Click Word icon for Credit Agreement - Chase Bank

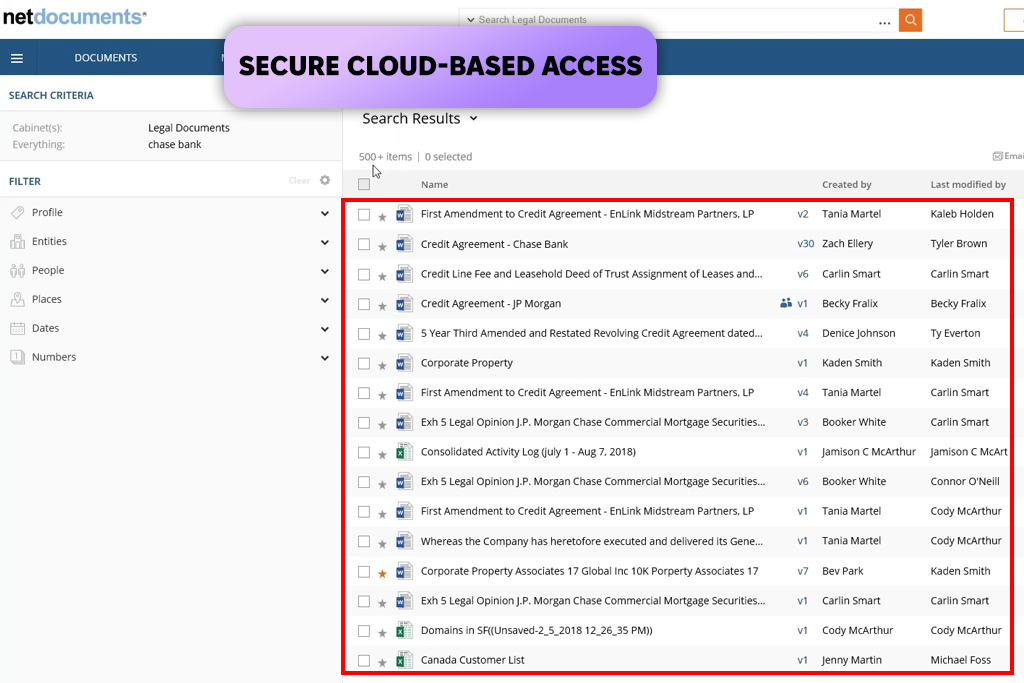404,244
